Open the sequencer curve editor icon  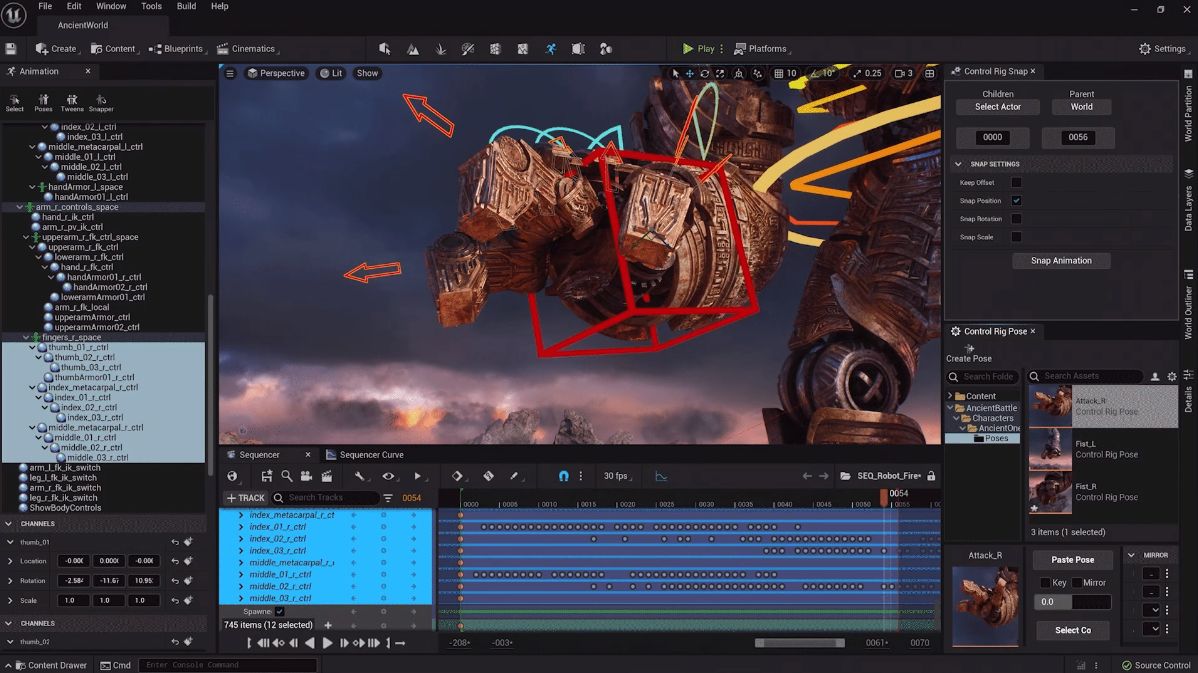661,476
